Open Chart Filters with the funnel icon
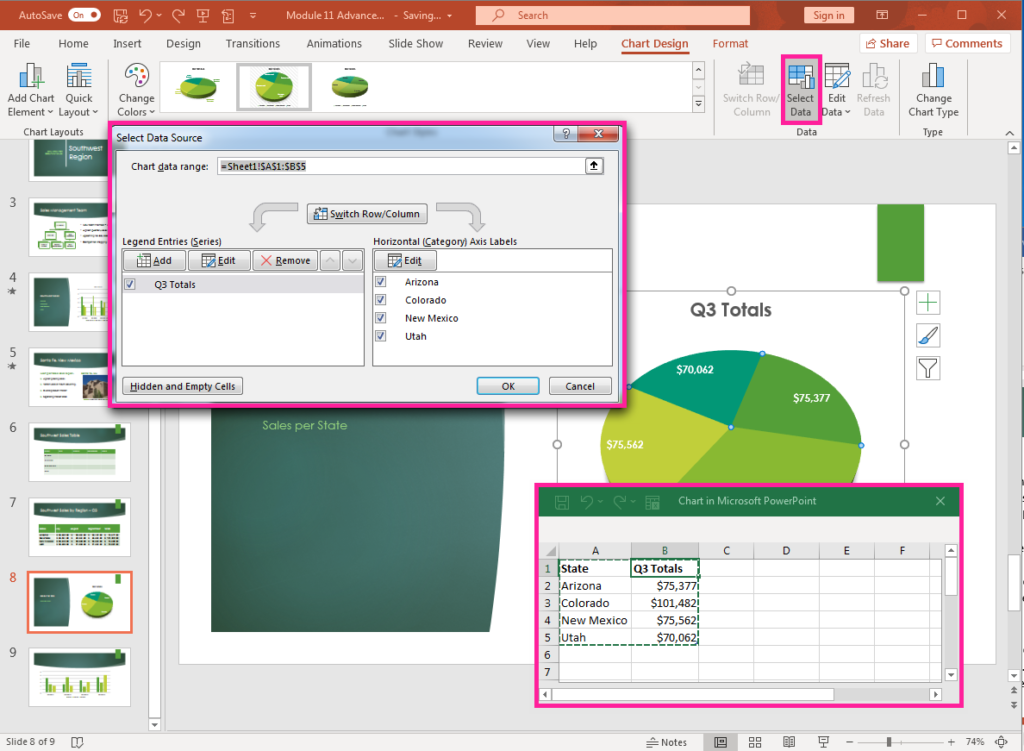Image resolution: width=1024 pixels, height=751 pixels. (x=928, y=367)
